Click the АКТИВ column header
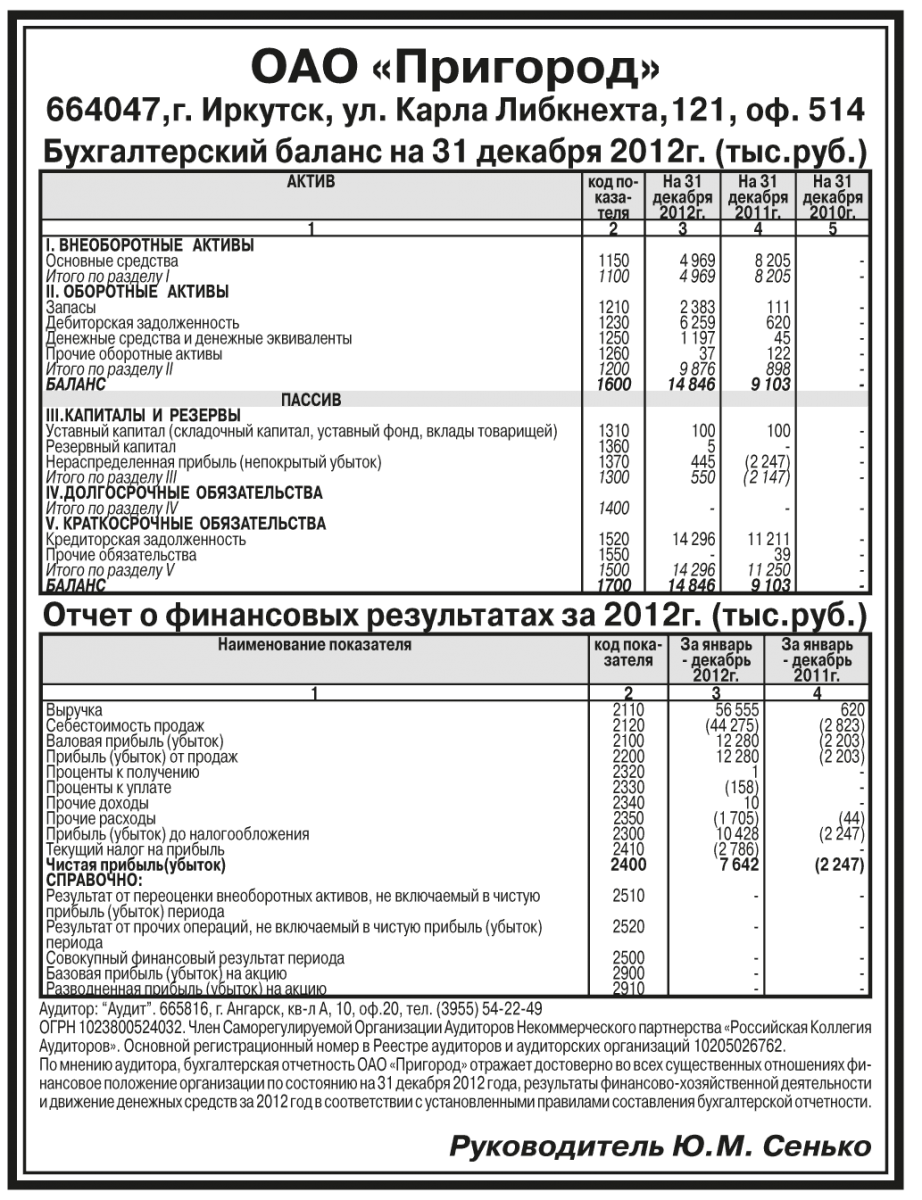The image size is (922, 1200). 311,182
